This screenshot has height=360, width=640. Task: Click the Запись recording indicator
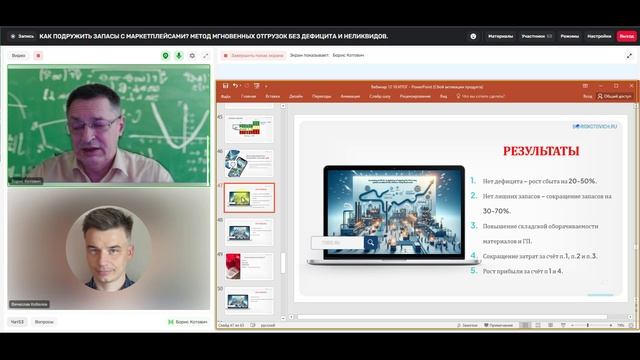[22, 36]
